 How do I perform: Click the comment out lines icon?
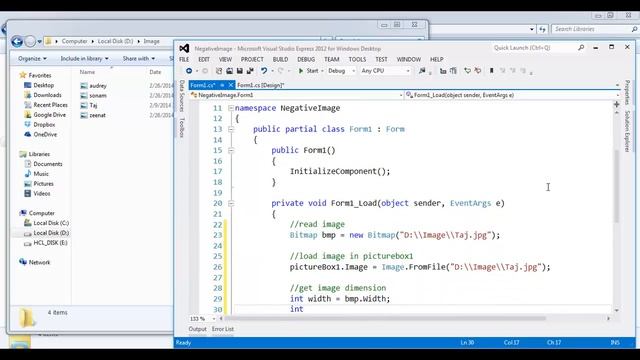click(467, 71)
